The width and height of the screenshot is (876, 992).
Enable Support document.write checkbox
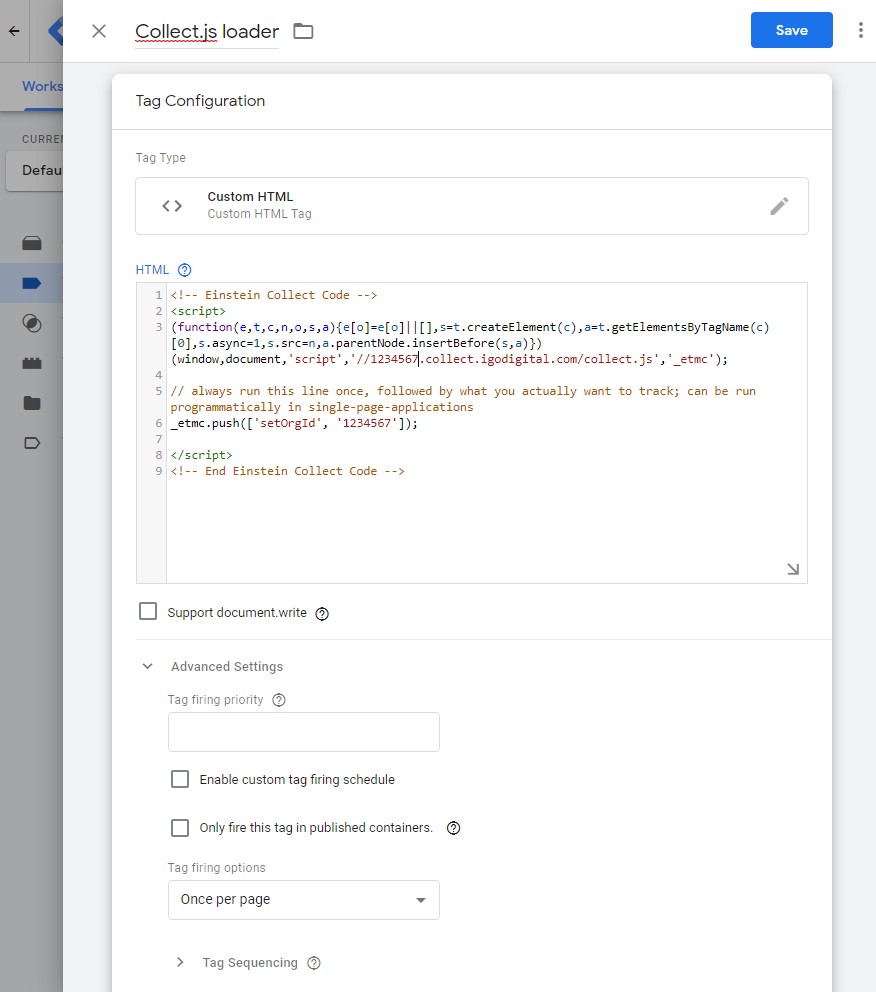click(148, 611)
